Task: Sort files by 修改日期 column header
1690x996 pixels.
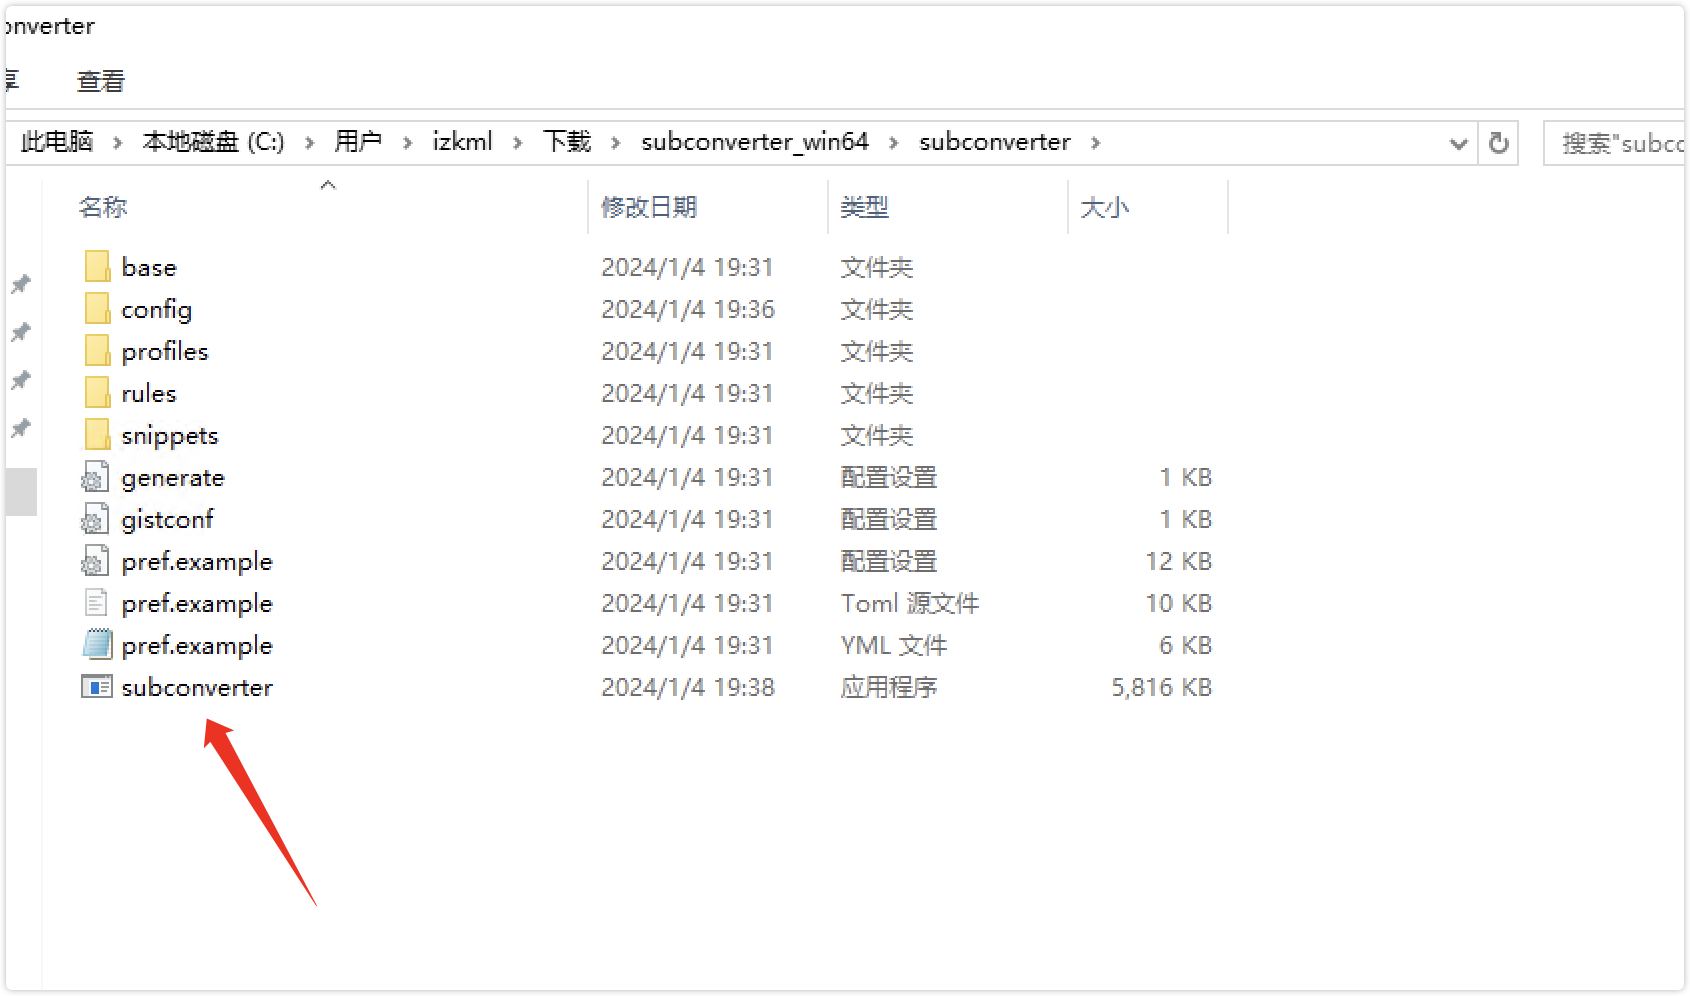Action: click(649, 207)
